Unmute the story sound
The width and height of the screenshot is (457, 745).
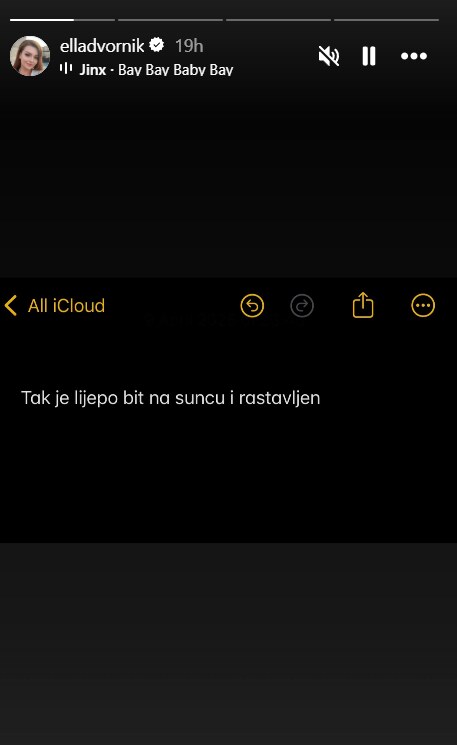click(x=329, y=56)
